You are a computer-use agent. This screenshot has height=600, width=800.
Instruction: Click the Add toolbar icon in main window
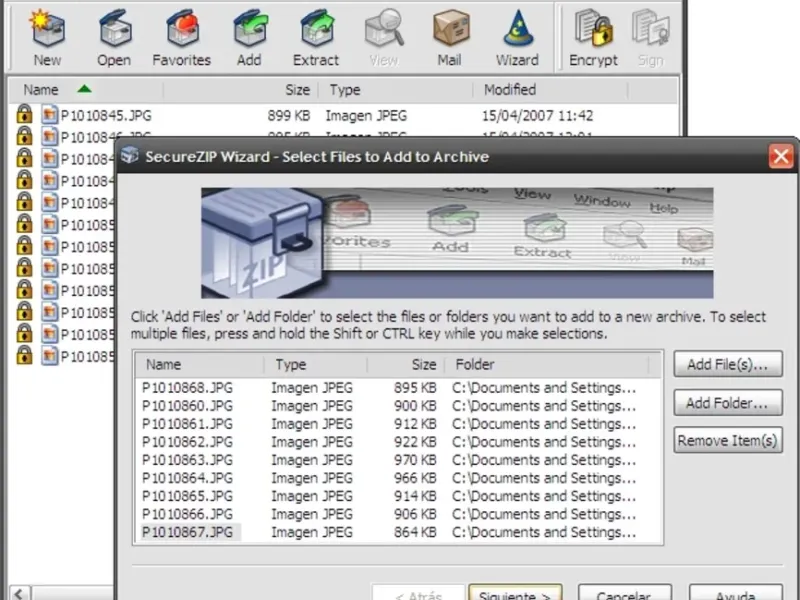coord(249,38)
